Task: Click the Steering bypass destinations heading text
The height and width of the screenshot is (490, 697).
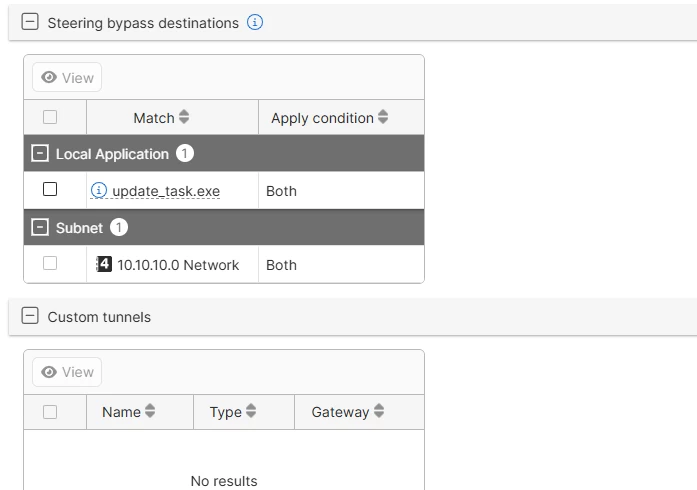Action: coord(143,23)
